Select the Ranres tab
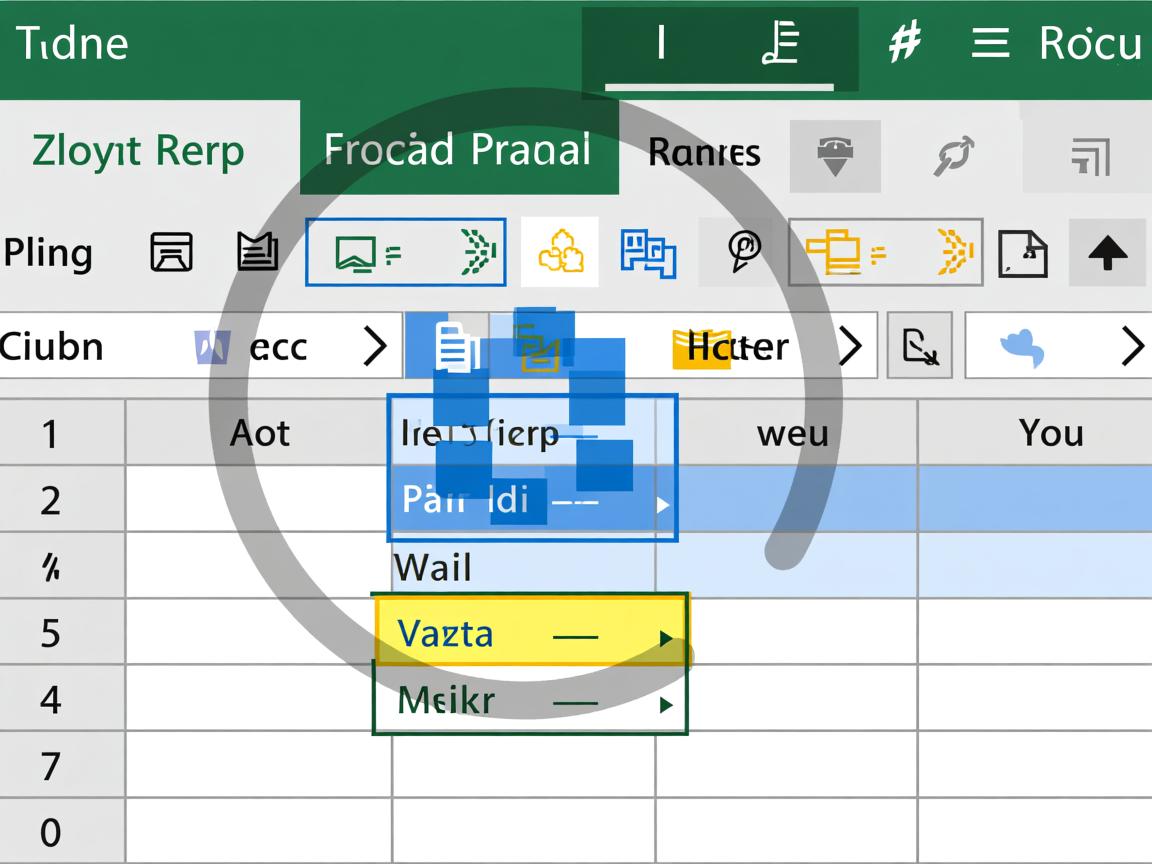1152x864 pixels. point(704,152)
